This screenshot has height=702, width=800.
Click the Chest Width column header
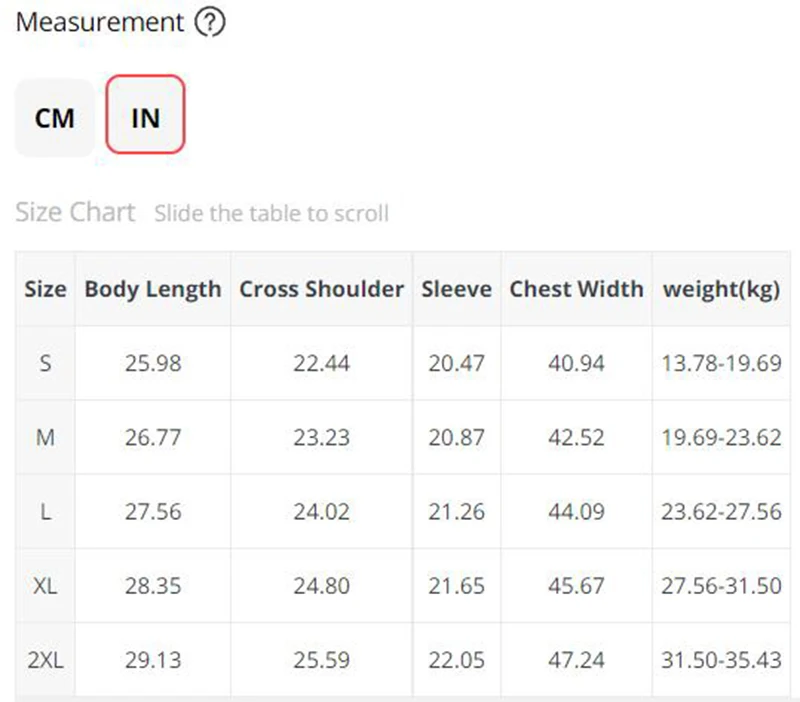tap(577, 289)
